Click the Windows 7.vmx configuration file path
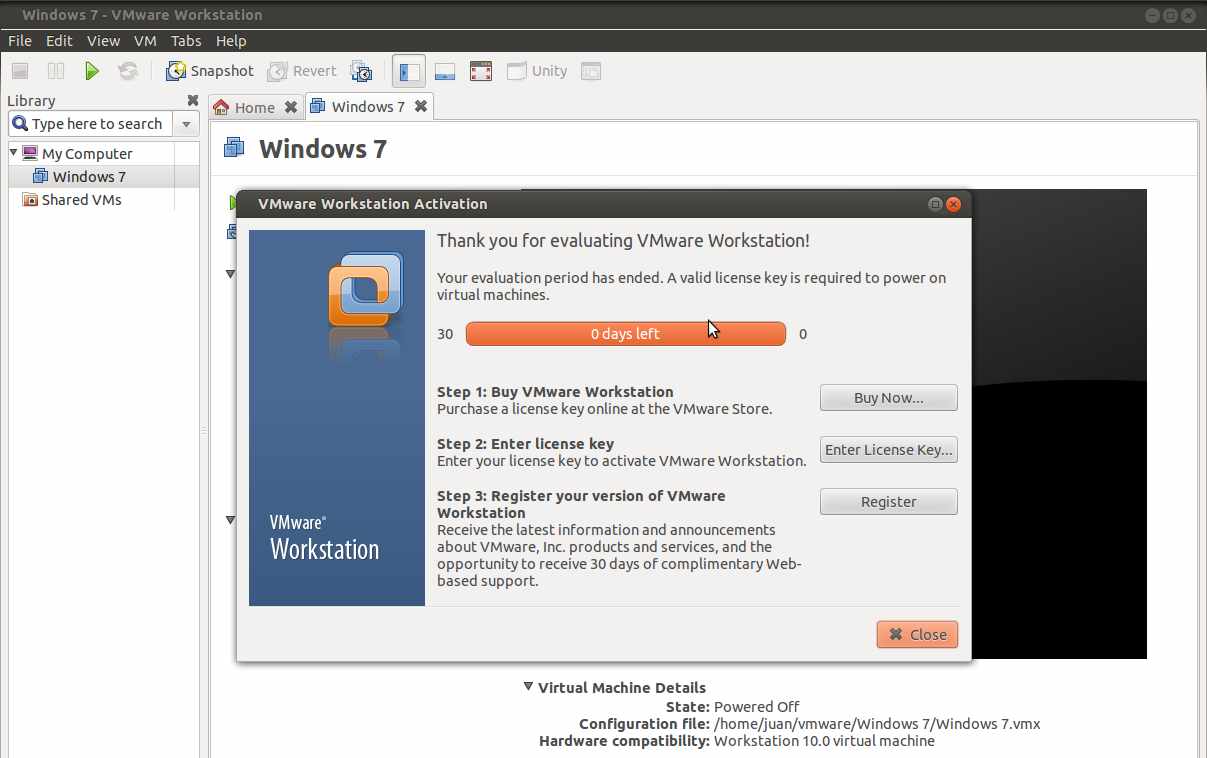The width and height of the screenshot is (1207, 758). [877, 723]
